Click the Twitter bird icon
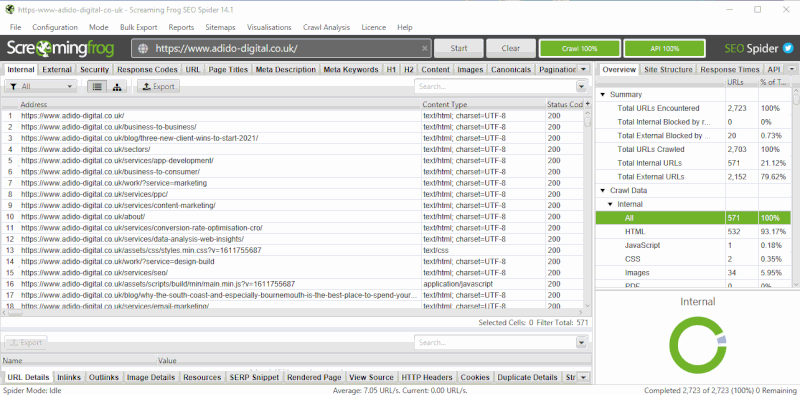Viewport: 800px width, 395px height. 788,48
